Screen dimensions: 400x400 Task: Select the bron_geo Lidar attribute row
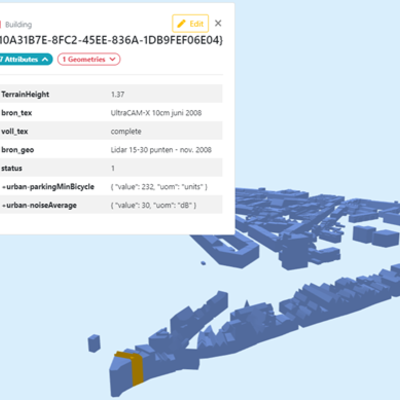pyautogui.click(x=111, y=150)
